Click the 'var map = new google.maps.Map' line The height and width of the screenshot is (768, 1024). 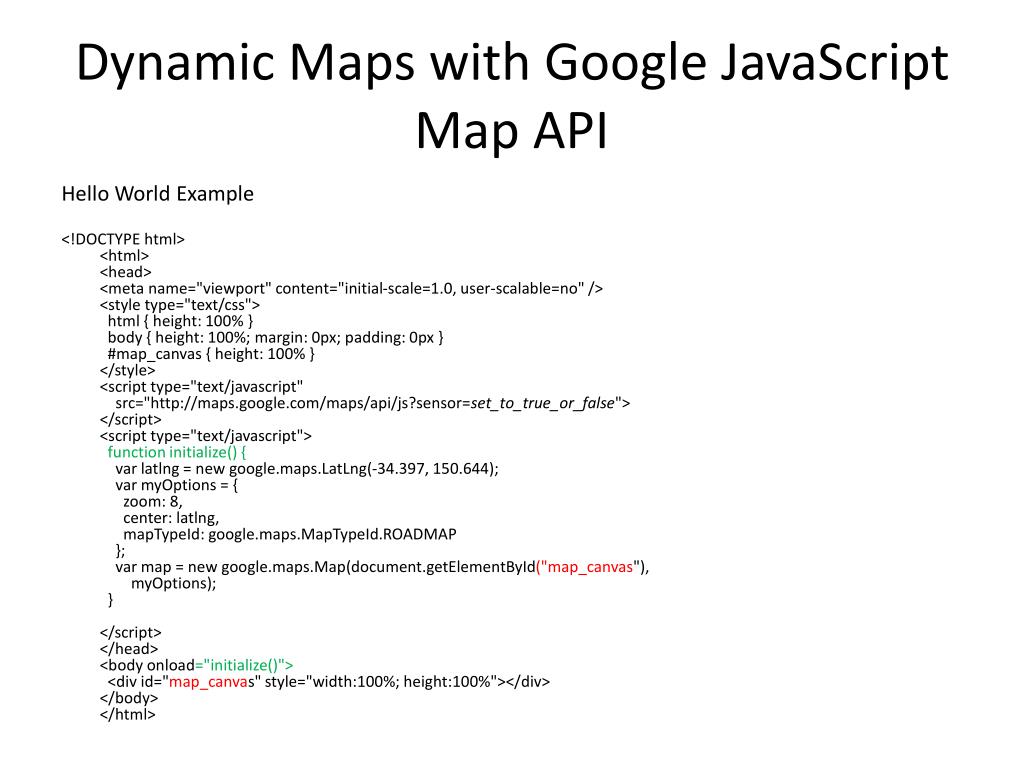click(x=383, y=567)
